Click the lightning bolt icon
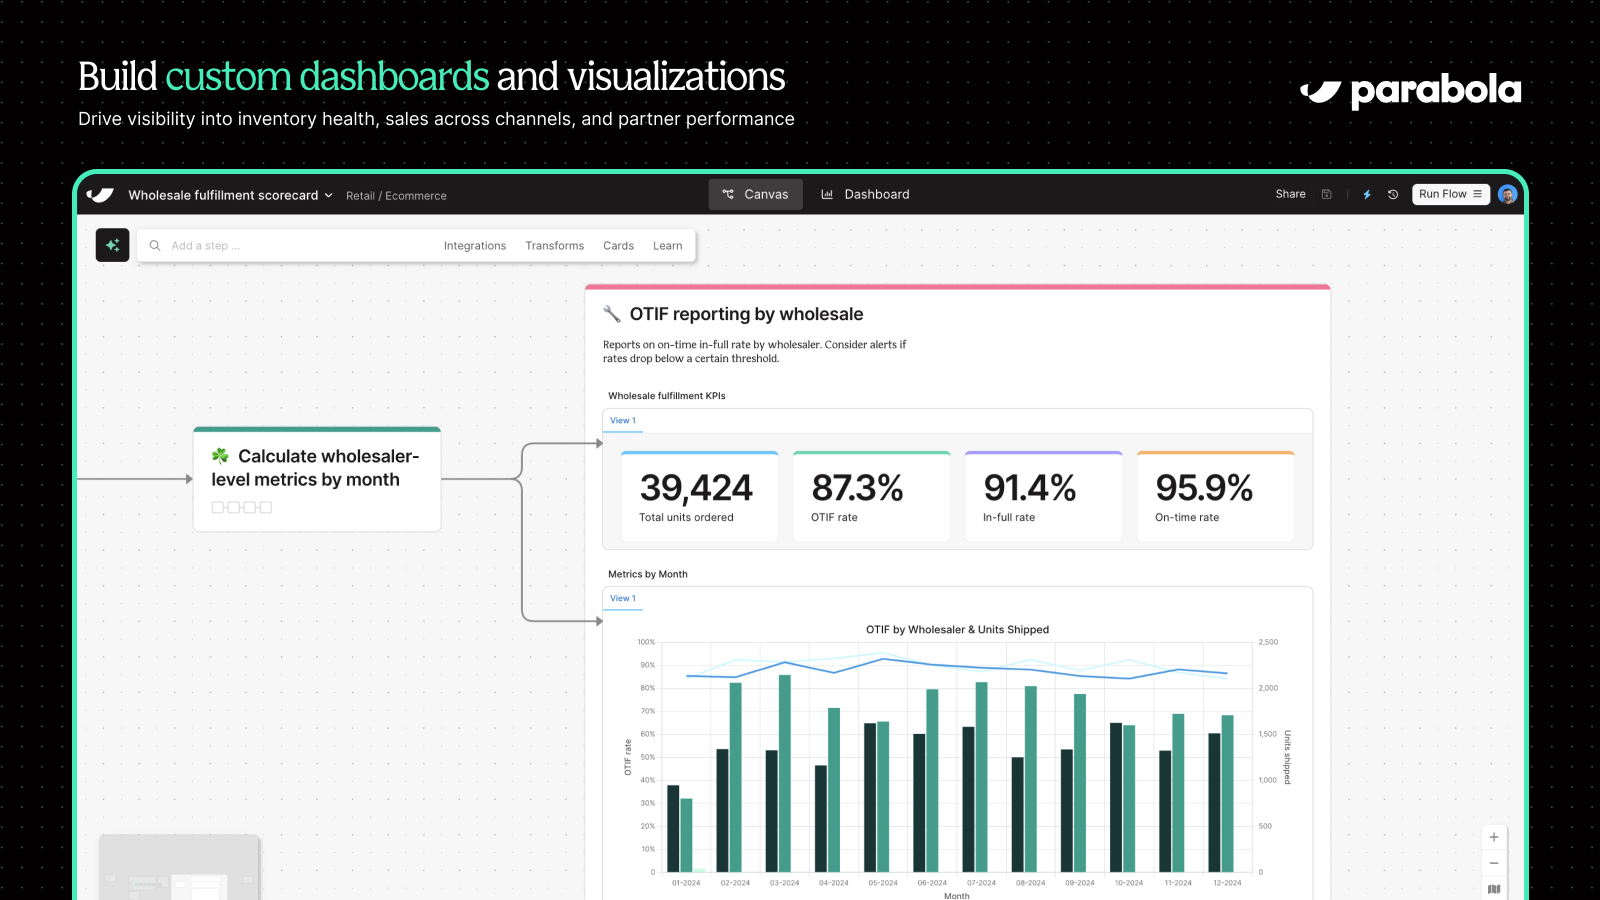The height and width of the screenshot is (900, 1600). click(x=1367, y=194)
